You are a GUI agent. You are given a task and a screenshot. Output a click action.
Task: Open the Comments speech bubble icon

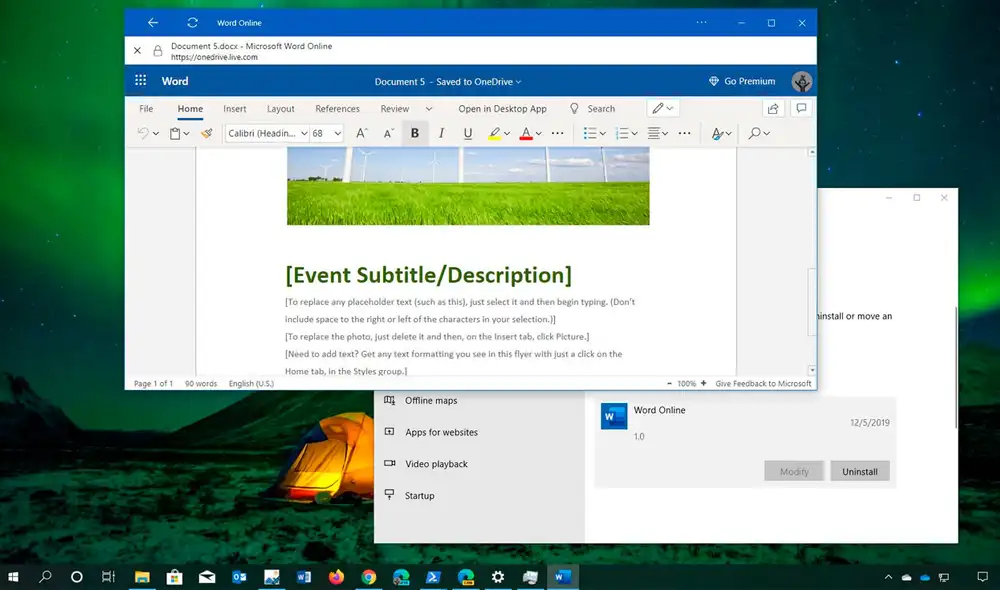click(801, 109)
